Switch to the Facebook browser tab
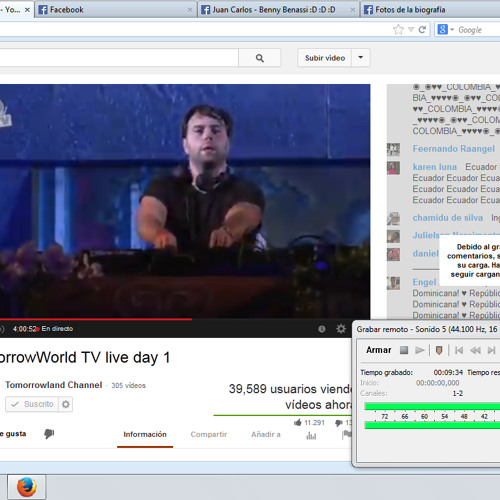Image resolution: width=500 pixels, height=500 pixels. pos(115,10)
